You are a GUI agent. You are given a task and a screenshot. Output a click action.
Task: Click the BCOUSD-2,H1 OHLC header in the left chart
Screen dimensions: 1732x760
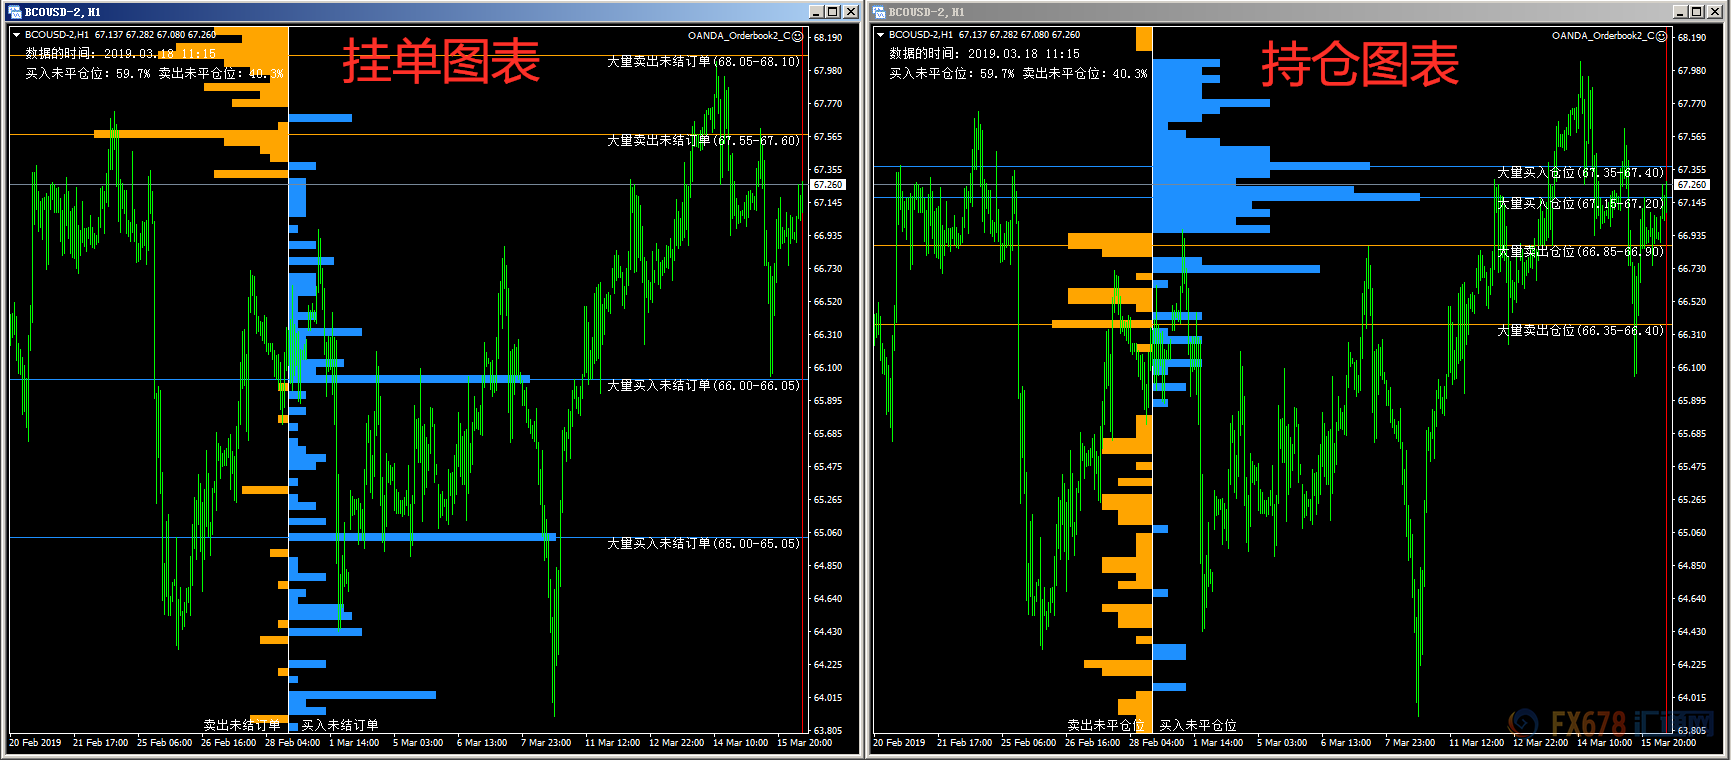point(120,35)
